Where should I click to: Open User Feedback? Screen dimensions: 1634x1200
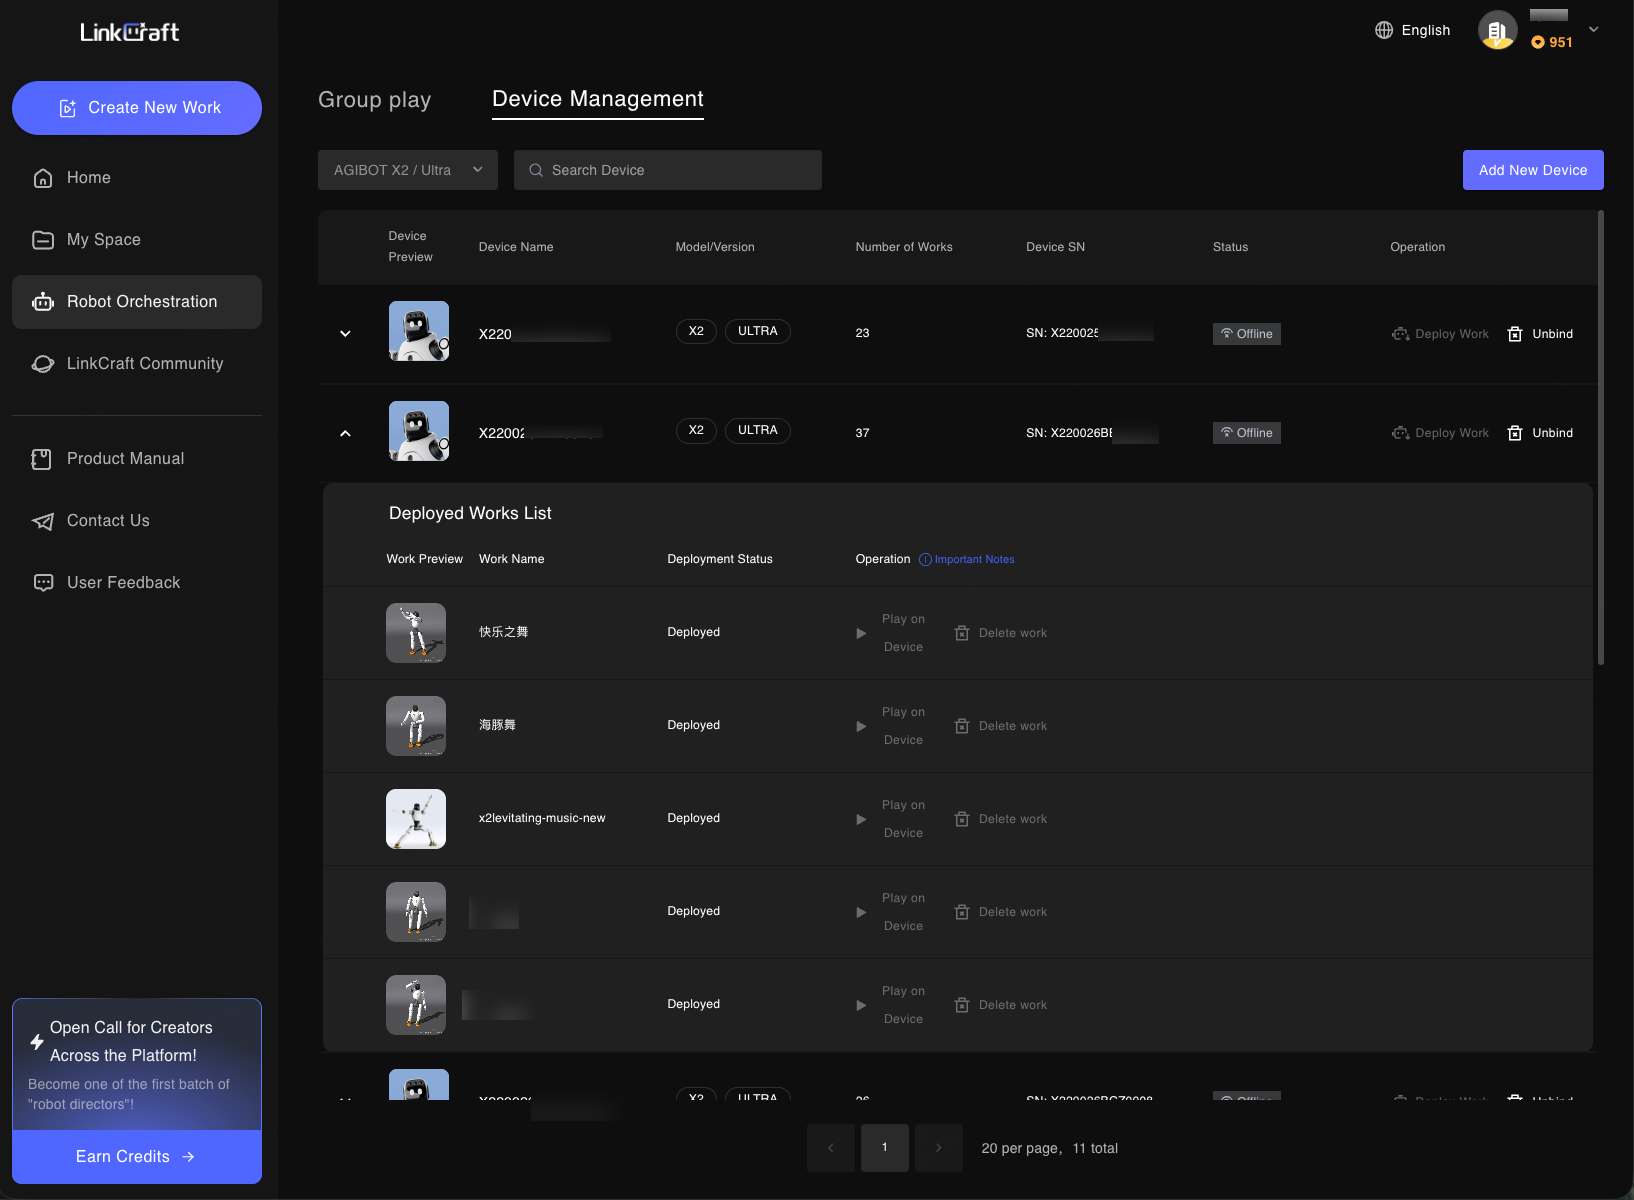[x=137, y=583]
